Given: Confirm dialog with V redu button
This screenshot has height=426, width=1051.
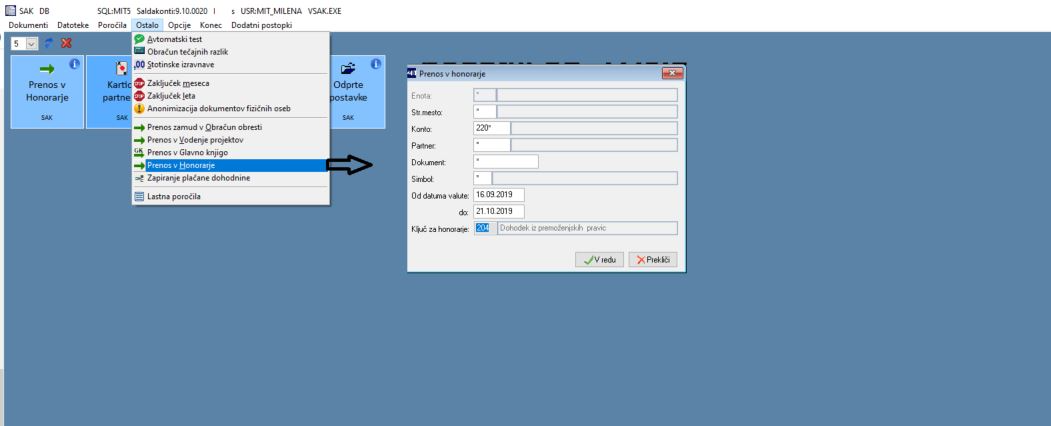Looking at the screenshot, I should coord(599,260).
